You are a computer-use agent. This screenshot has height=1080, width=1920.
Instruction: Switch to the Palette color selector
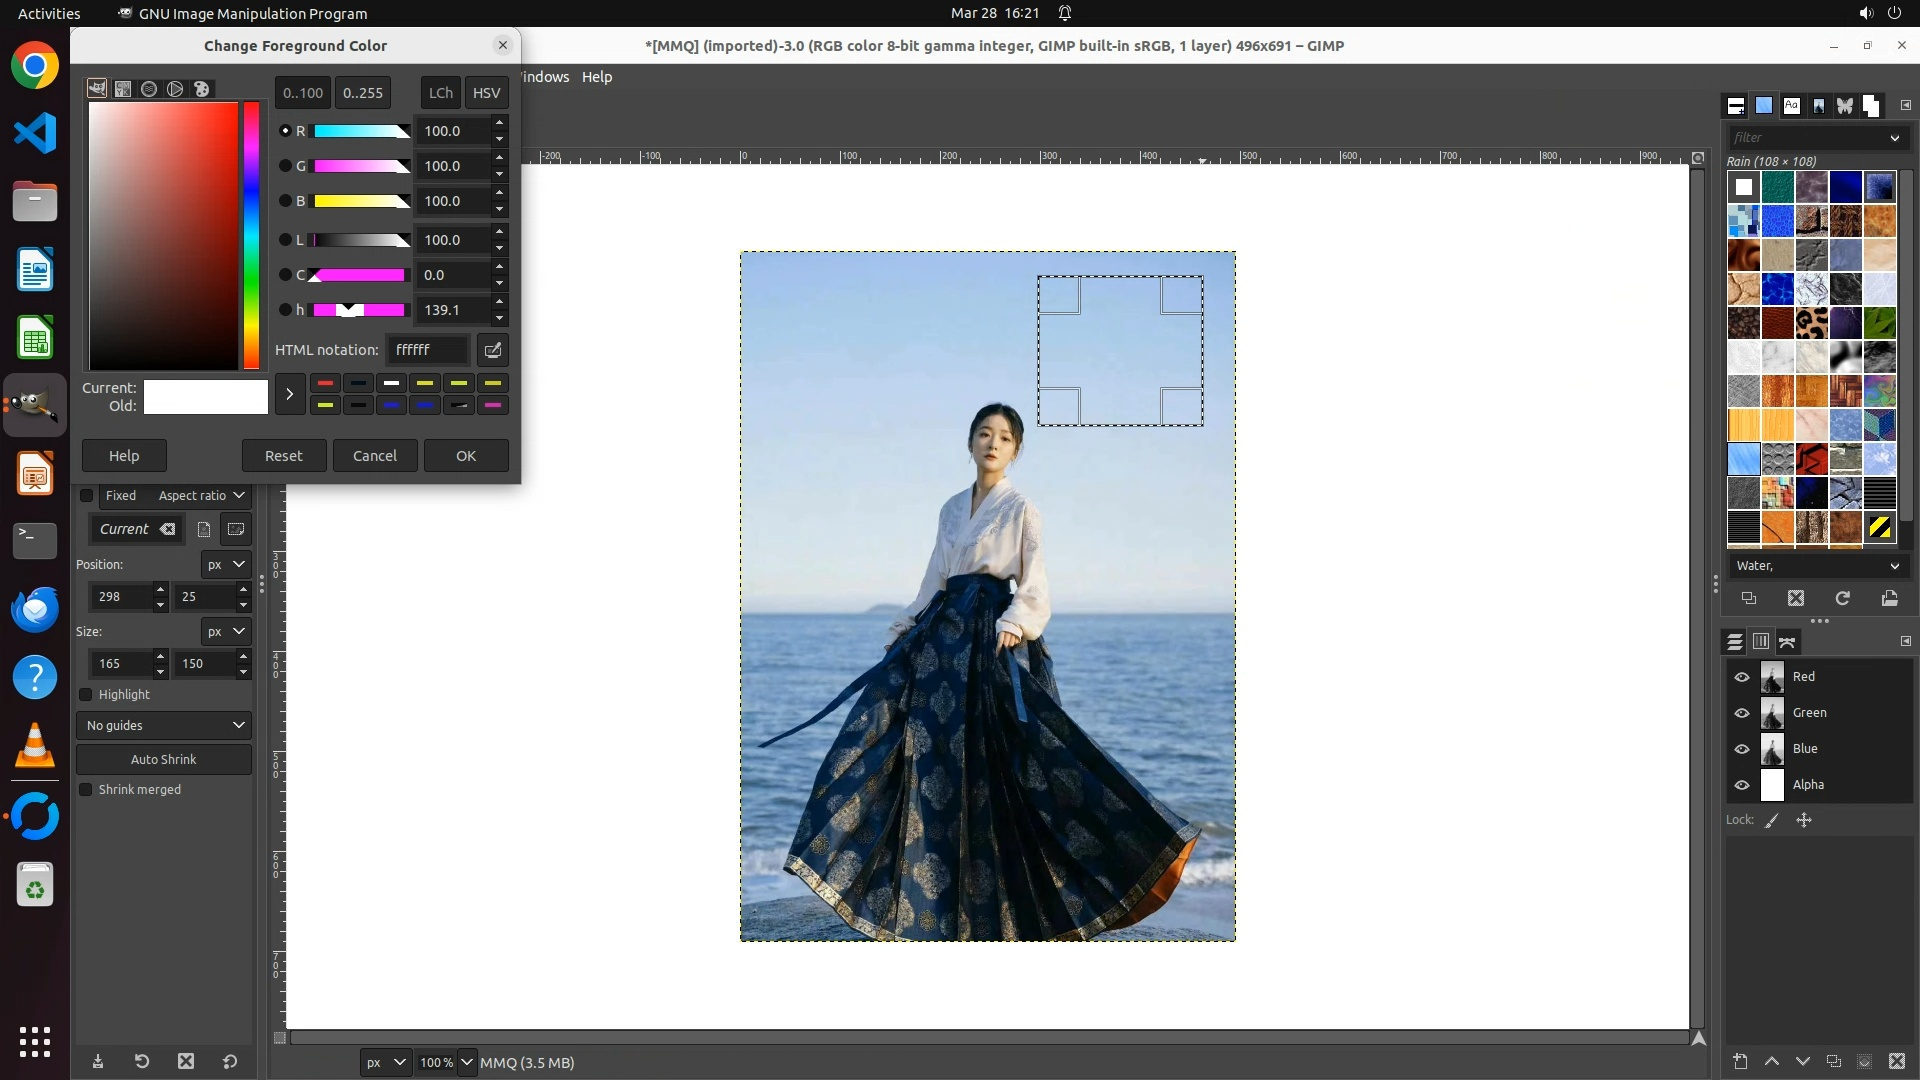pyautogui.click(x=201, y=89)
